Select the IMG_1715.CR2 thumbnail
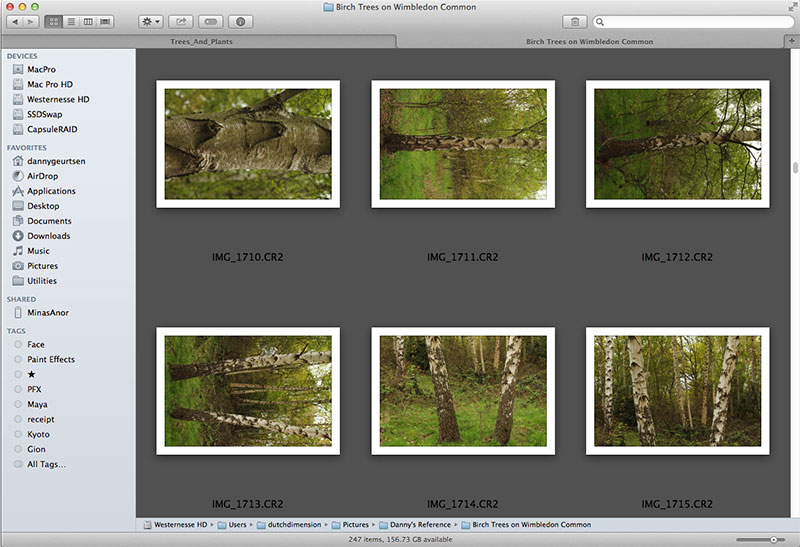 coord(678,391)
